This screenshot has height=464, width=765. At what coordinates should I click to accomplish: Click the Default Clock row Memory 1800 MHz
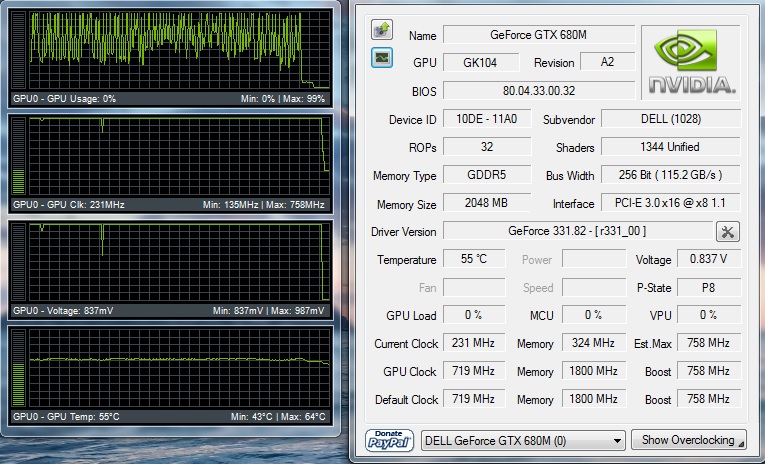coord(594,399)
